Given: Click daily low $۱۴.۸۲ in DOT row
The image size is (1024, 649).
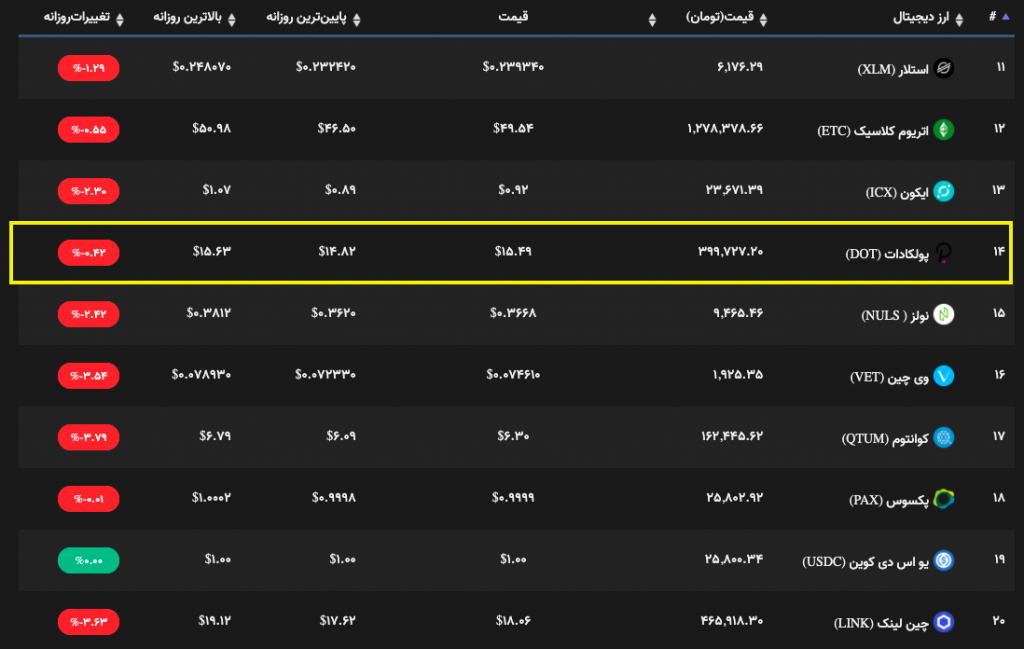Looking at the screenshot, I should tap(337, 251).
